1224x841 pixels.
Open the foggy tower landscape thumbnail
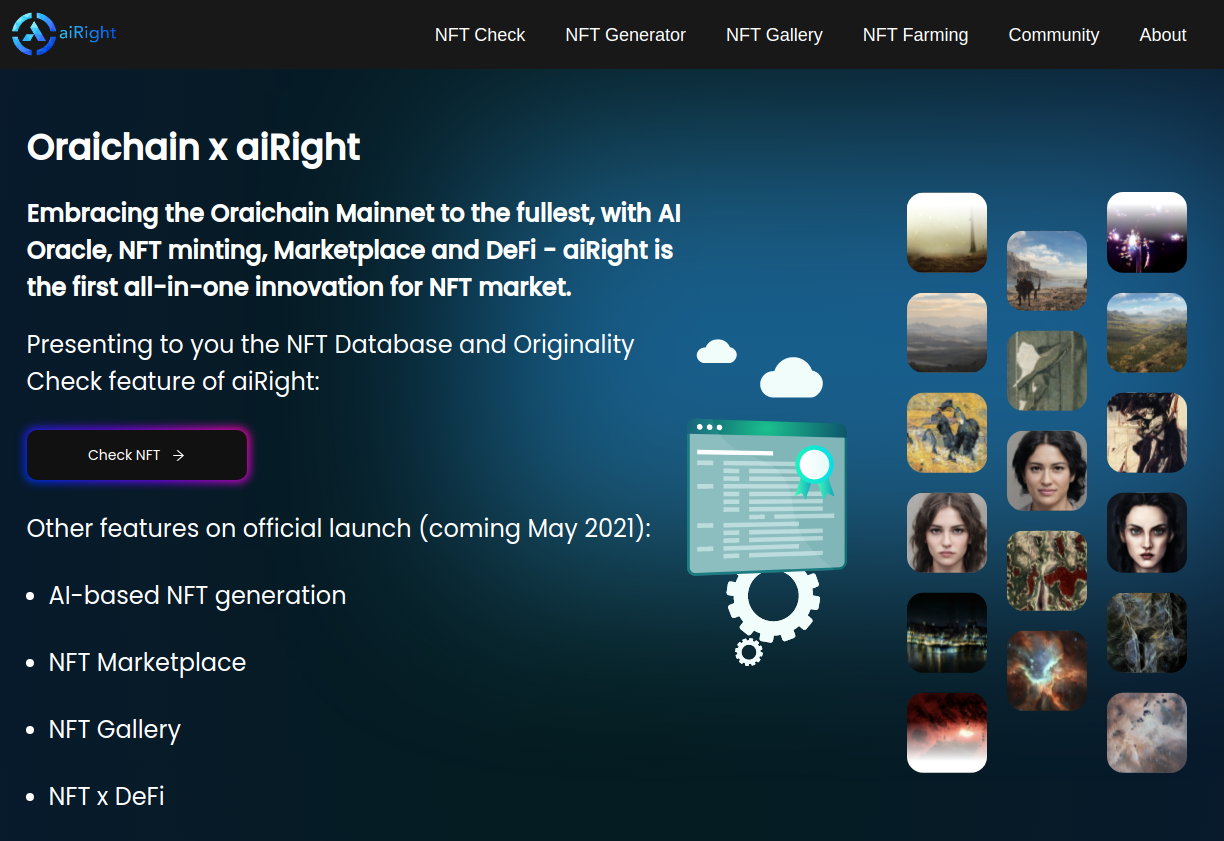(947, 232)
